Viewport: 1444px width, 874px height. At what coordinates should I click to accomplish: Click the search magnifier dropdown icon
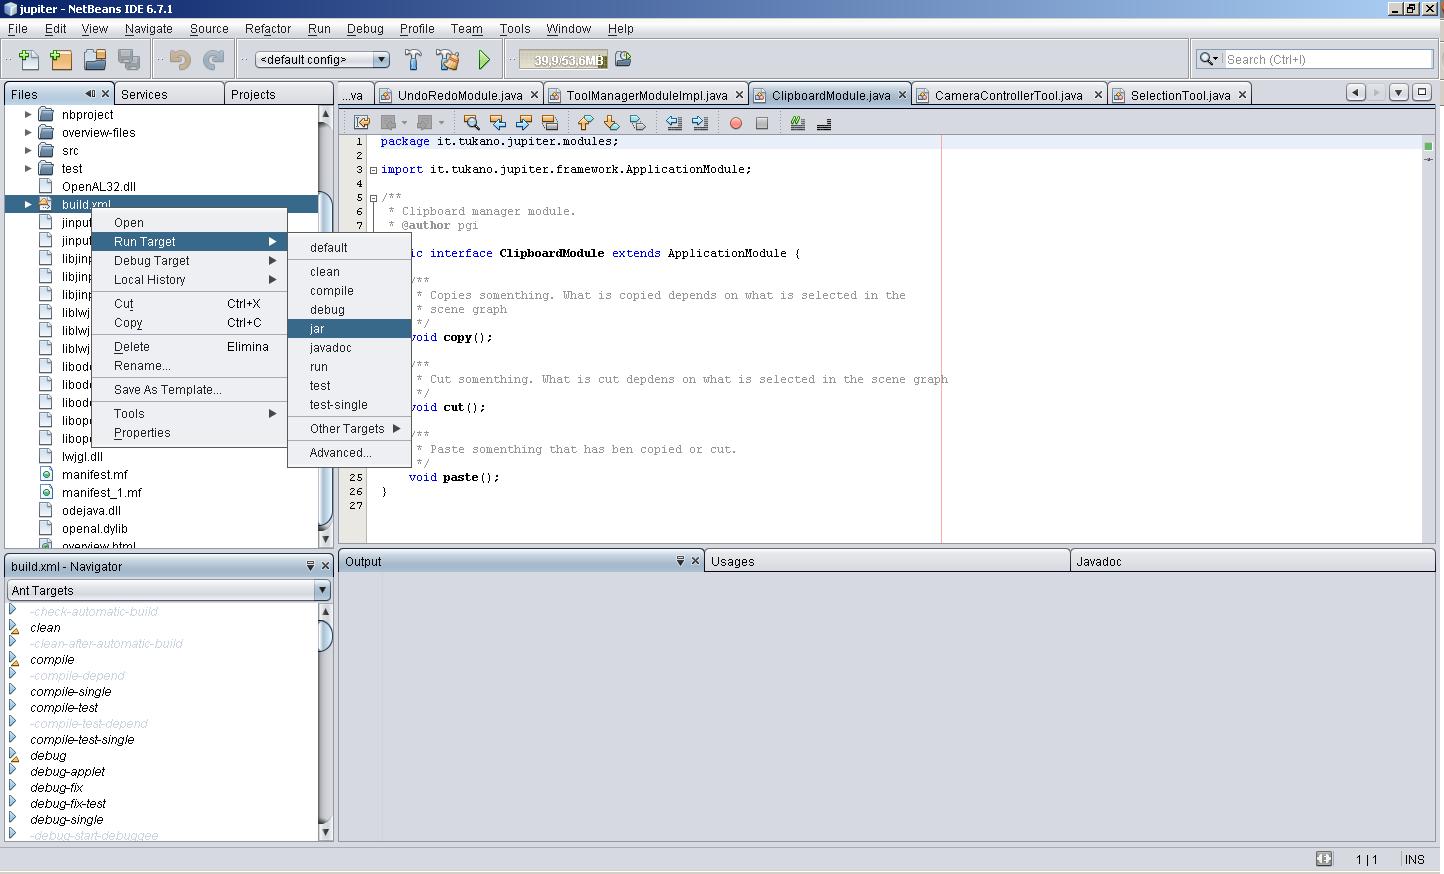(x=1209, y=59)
